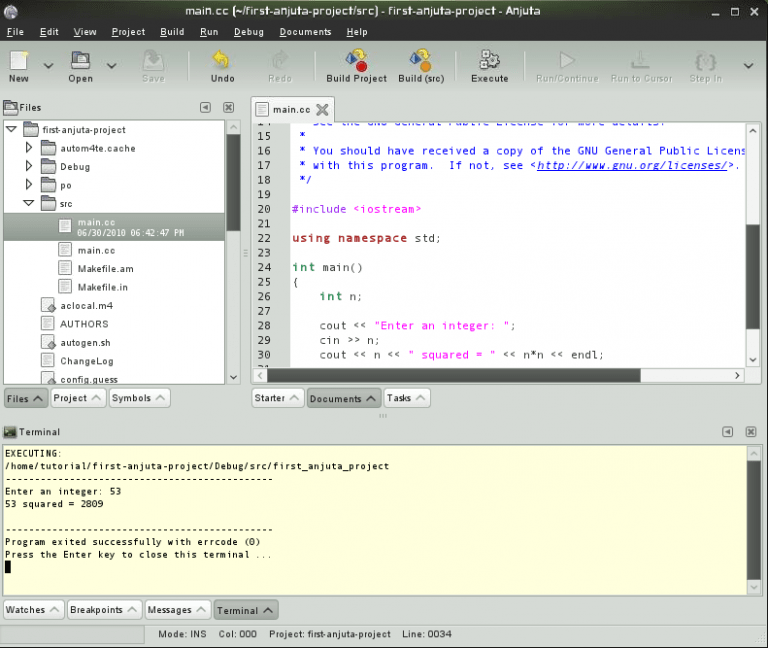Select Makefile.in in file tree
768x648 pixels.
pos(102,287)
